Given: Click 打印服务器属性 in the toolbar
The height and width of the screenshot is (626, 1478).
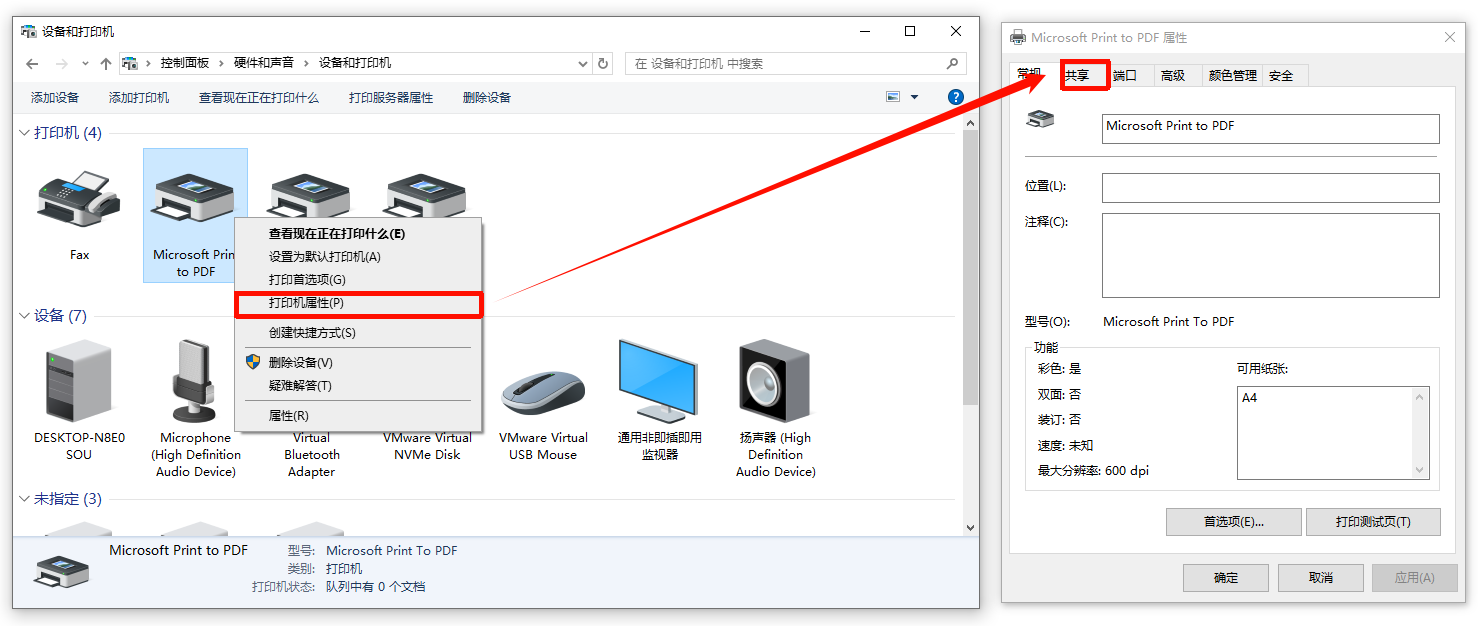Looking at the screenshot, I should [x=391, y=98].
